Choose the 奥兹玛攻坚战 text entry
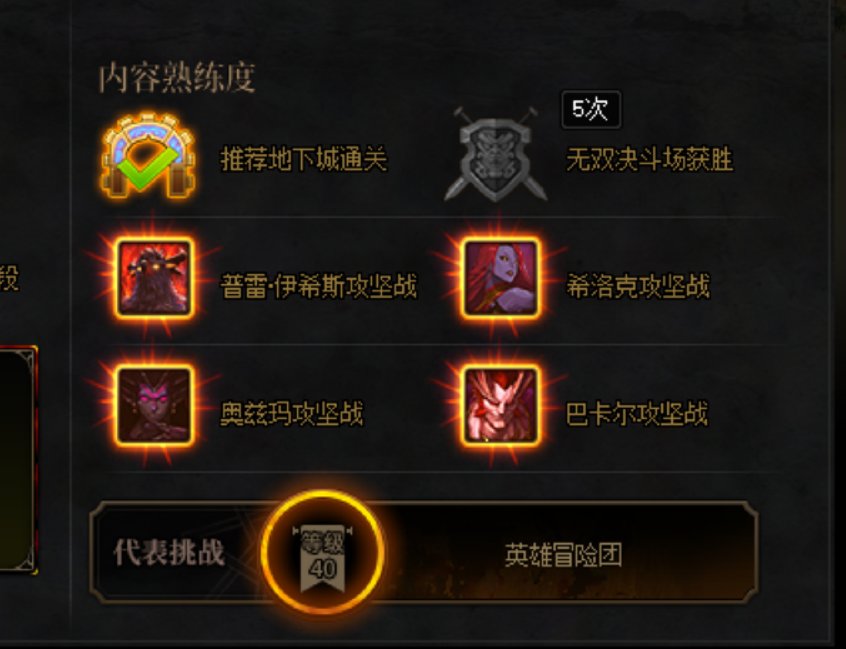 pos(292,414)
